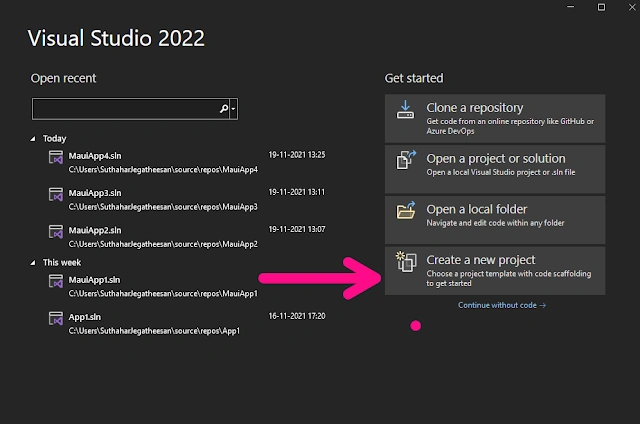The height and width of the screenshot is (424, 640).
Task: Click the Create a new project icon
Action: (406, 262)
